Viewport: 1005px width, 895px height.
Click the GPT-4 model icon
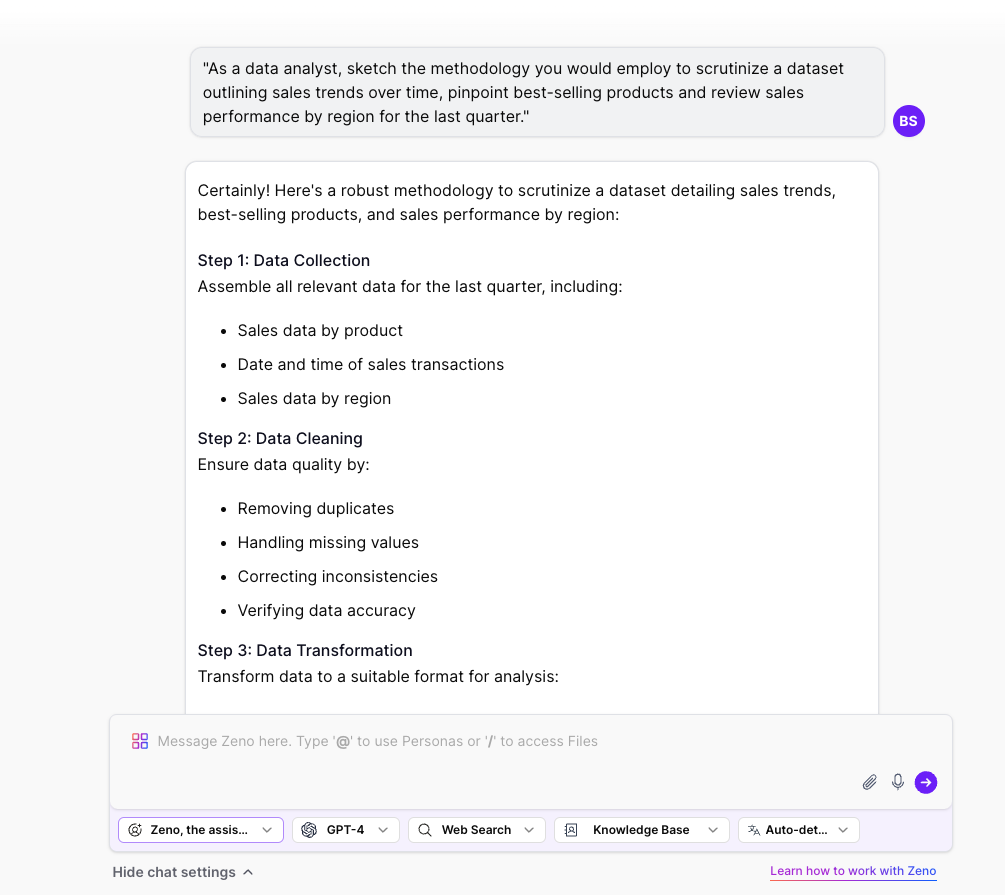point(309,829)
